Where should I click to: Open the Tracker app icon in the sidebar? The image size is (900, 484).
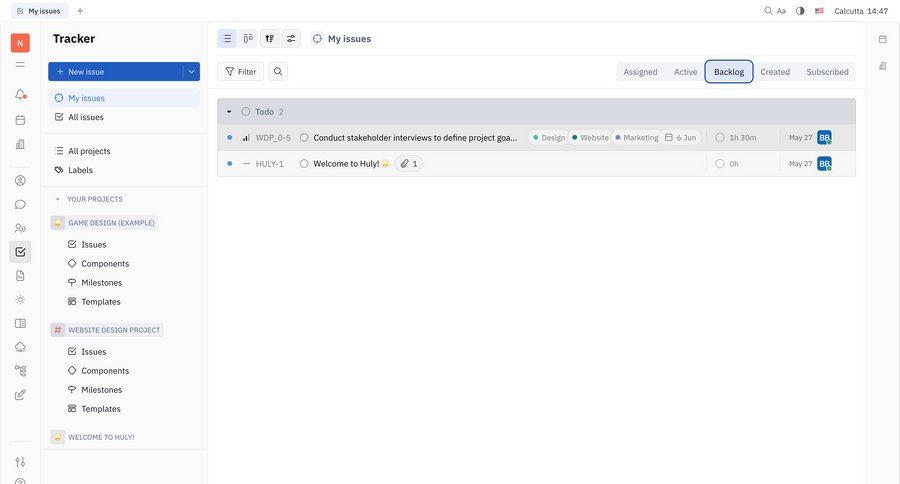tap(20, 252)
